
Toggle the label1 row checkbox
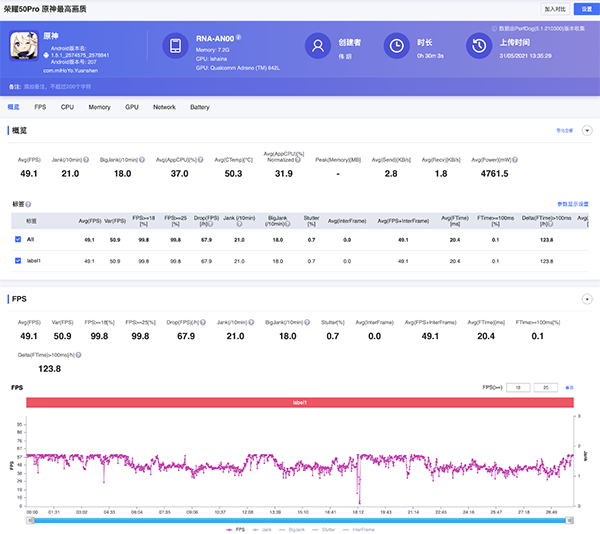(18, 261)
